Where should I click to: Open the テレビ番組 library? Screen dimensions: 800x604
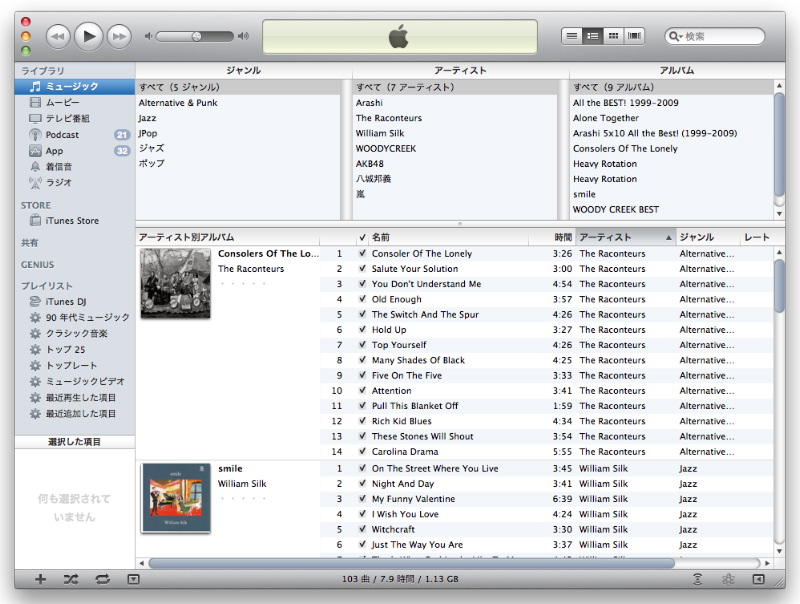click(74, 118)
